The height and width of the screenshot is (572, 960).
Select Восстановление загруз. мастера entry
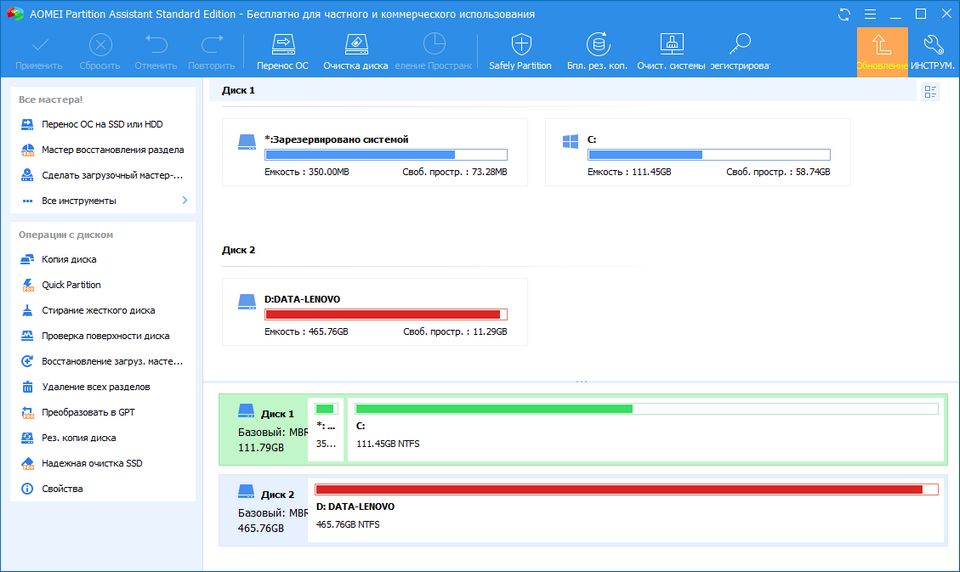click(x=112, y=361)
